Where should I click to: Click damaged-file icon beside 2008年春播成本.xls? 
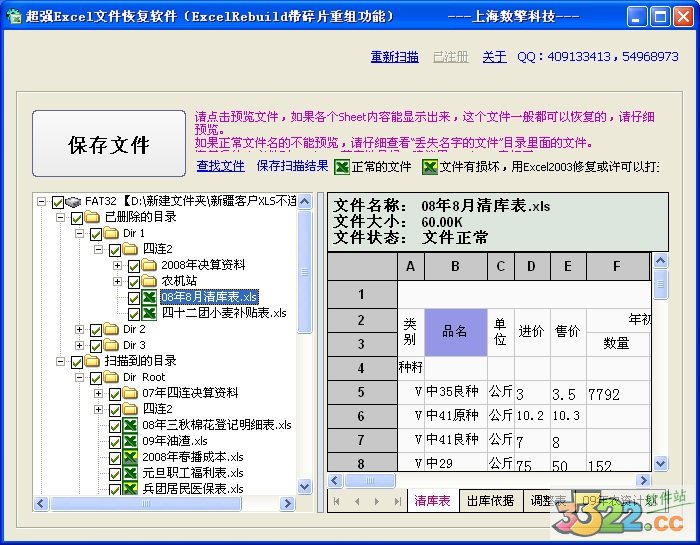[x=130, y=457]
